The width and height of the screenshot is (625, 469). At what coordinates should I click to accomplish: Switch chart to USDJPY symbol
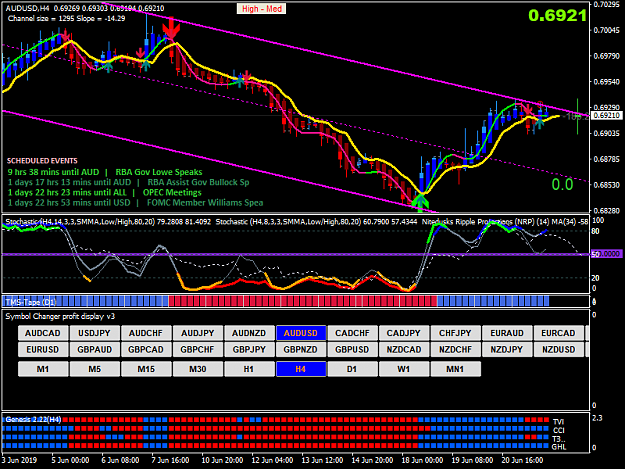94,333
